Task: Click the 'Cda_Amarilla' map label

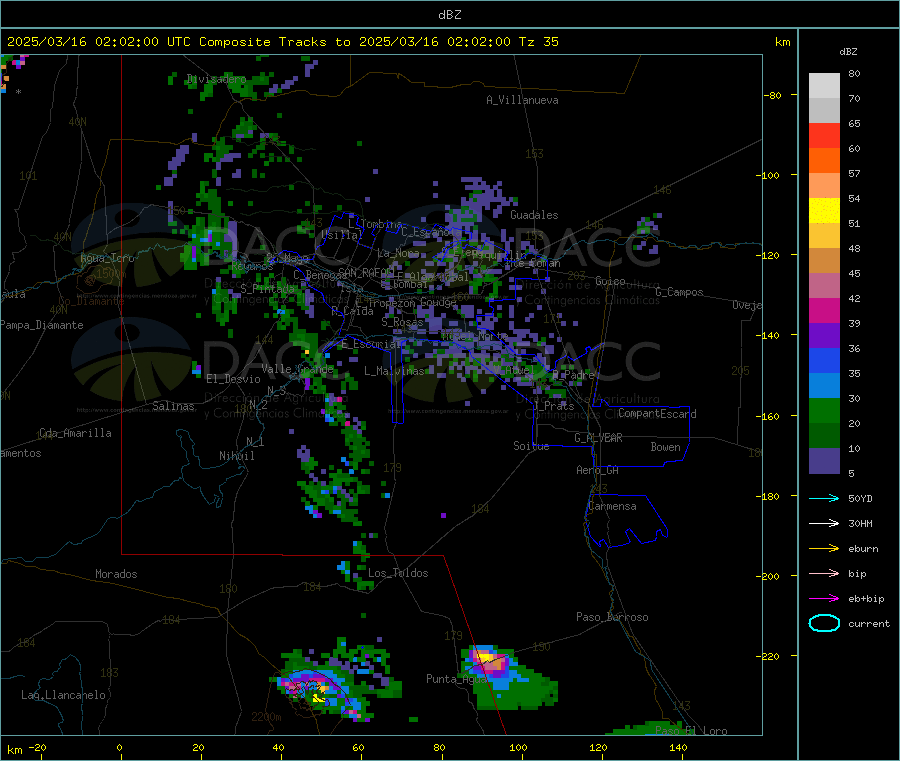Action: click(x=75, y=433)
